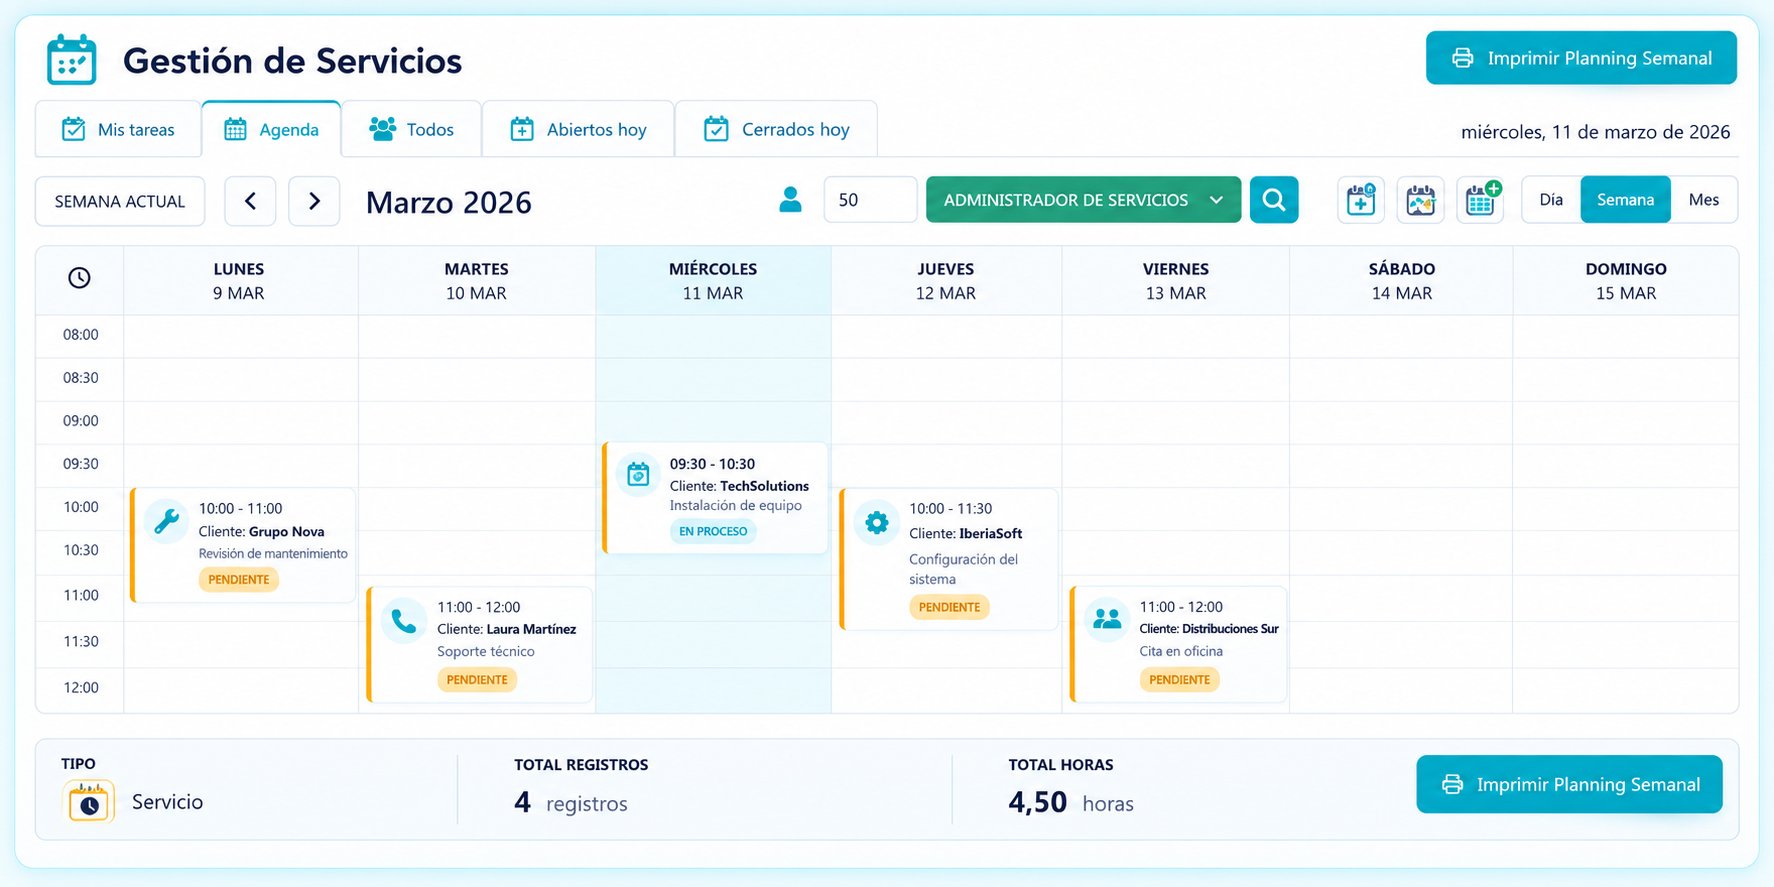
Task: Advance to next week with right chevron
Action: click(x=314, y=201)
